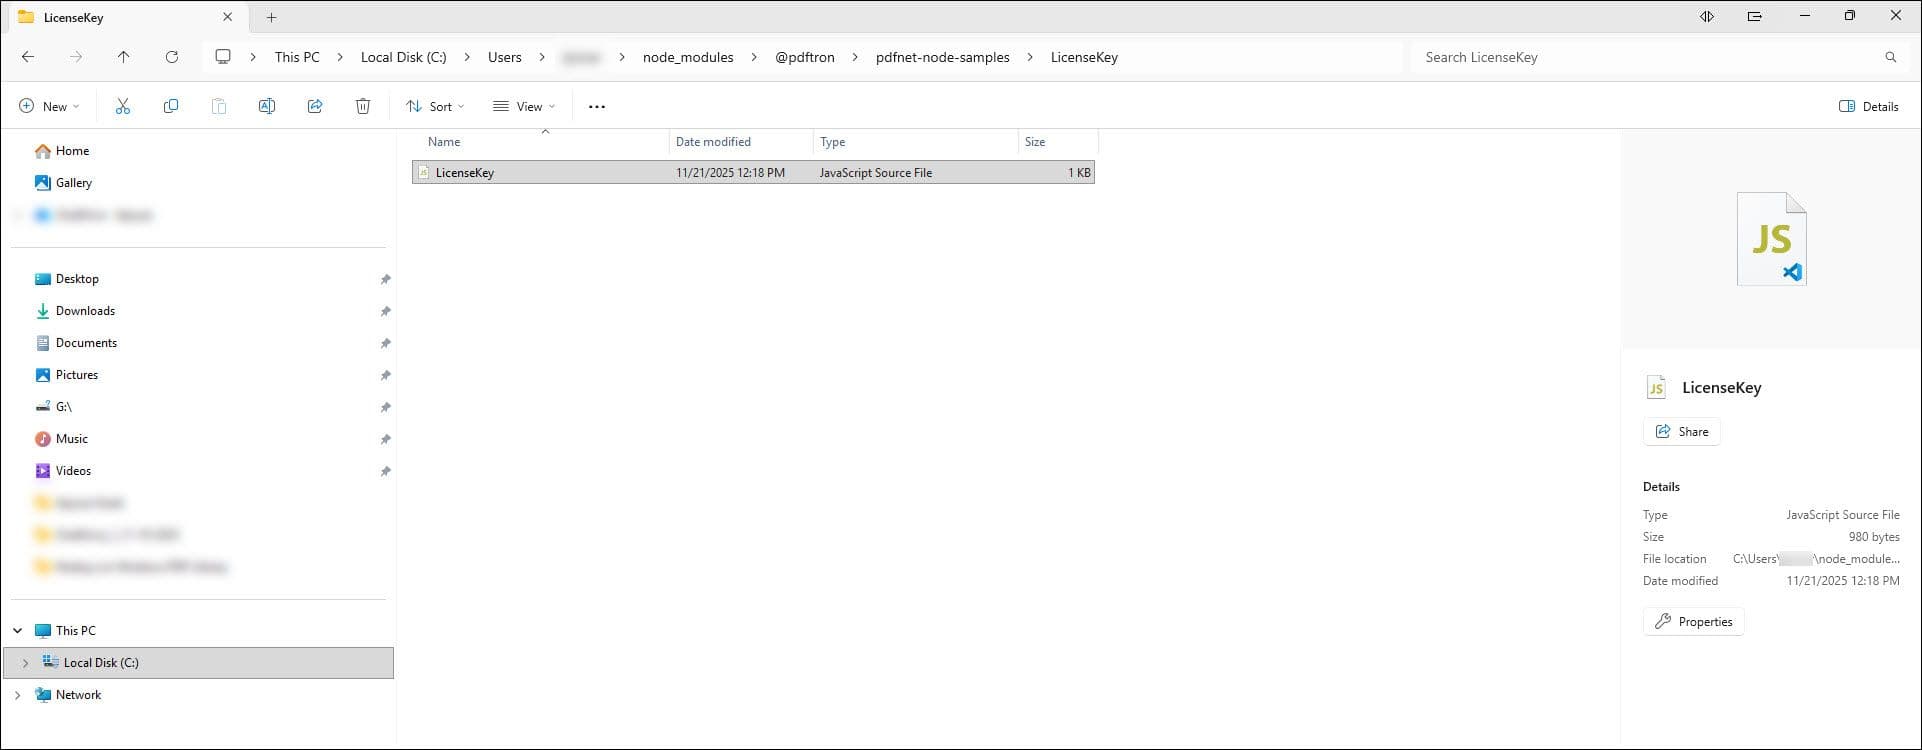Collapse the This PC tree node
The width and height of the screenshot is (1922, 750).
(18, 631)
